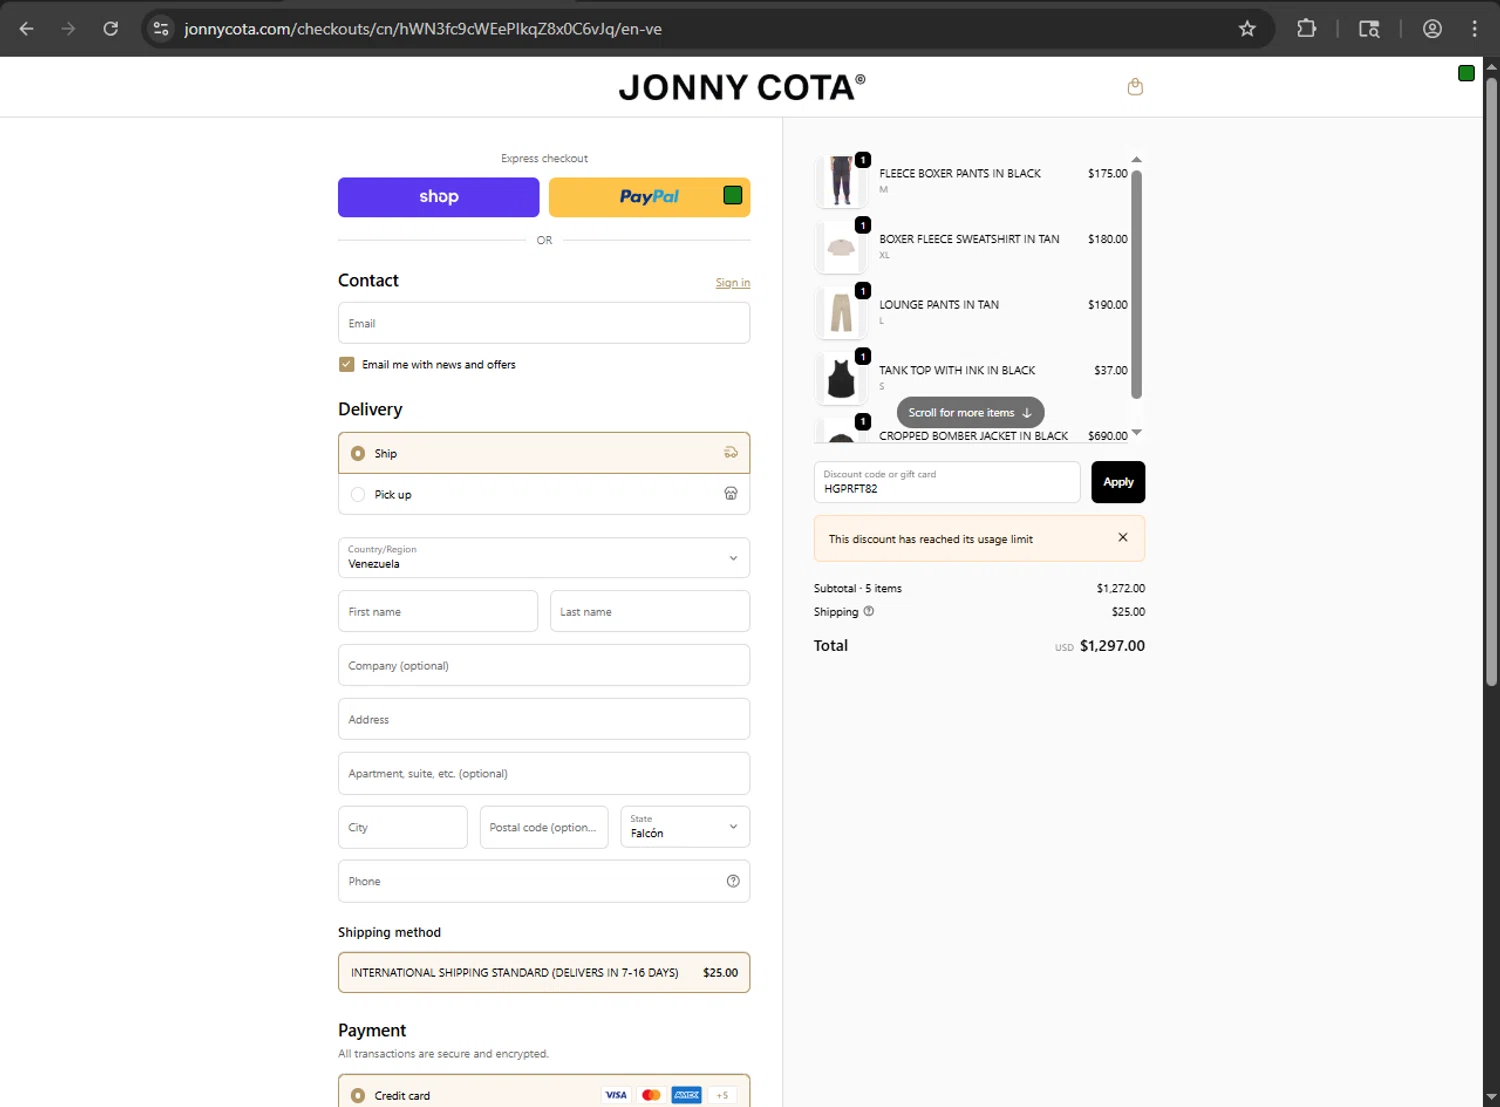Click the Mastercard icon
The height and width of the screenshot is (1107, 1500).
pyautogui.click(x=651, y=1095)
